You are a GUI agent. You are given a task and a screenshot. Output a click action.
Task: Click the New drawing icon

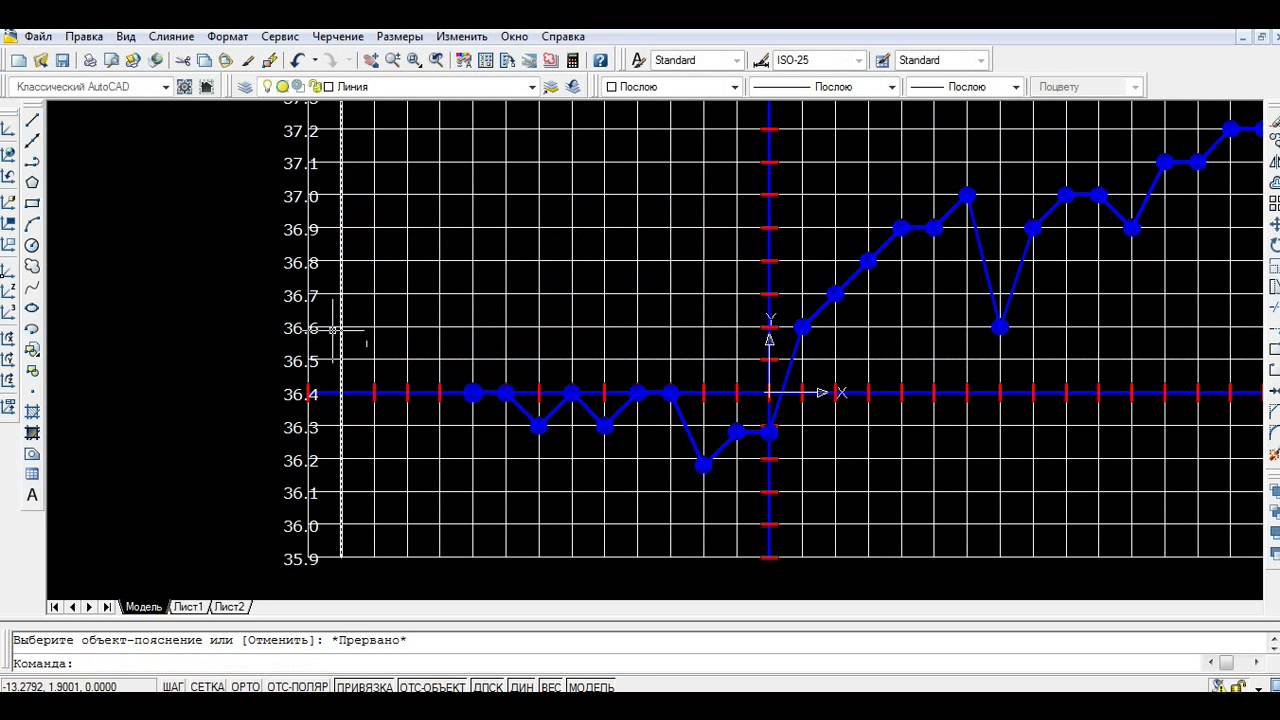(x=19, y=61)
